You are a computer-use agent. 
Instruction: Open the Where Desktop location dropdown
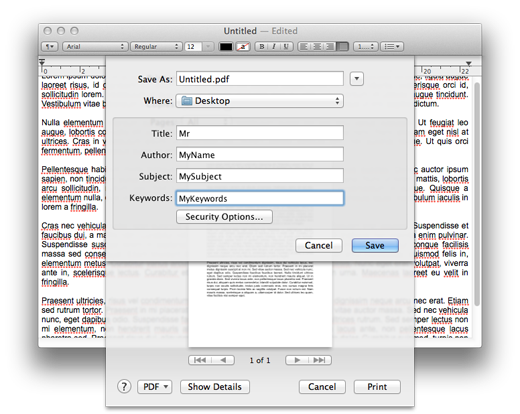[260, 101]
